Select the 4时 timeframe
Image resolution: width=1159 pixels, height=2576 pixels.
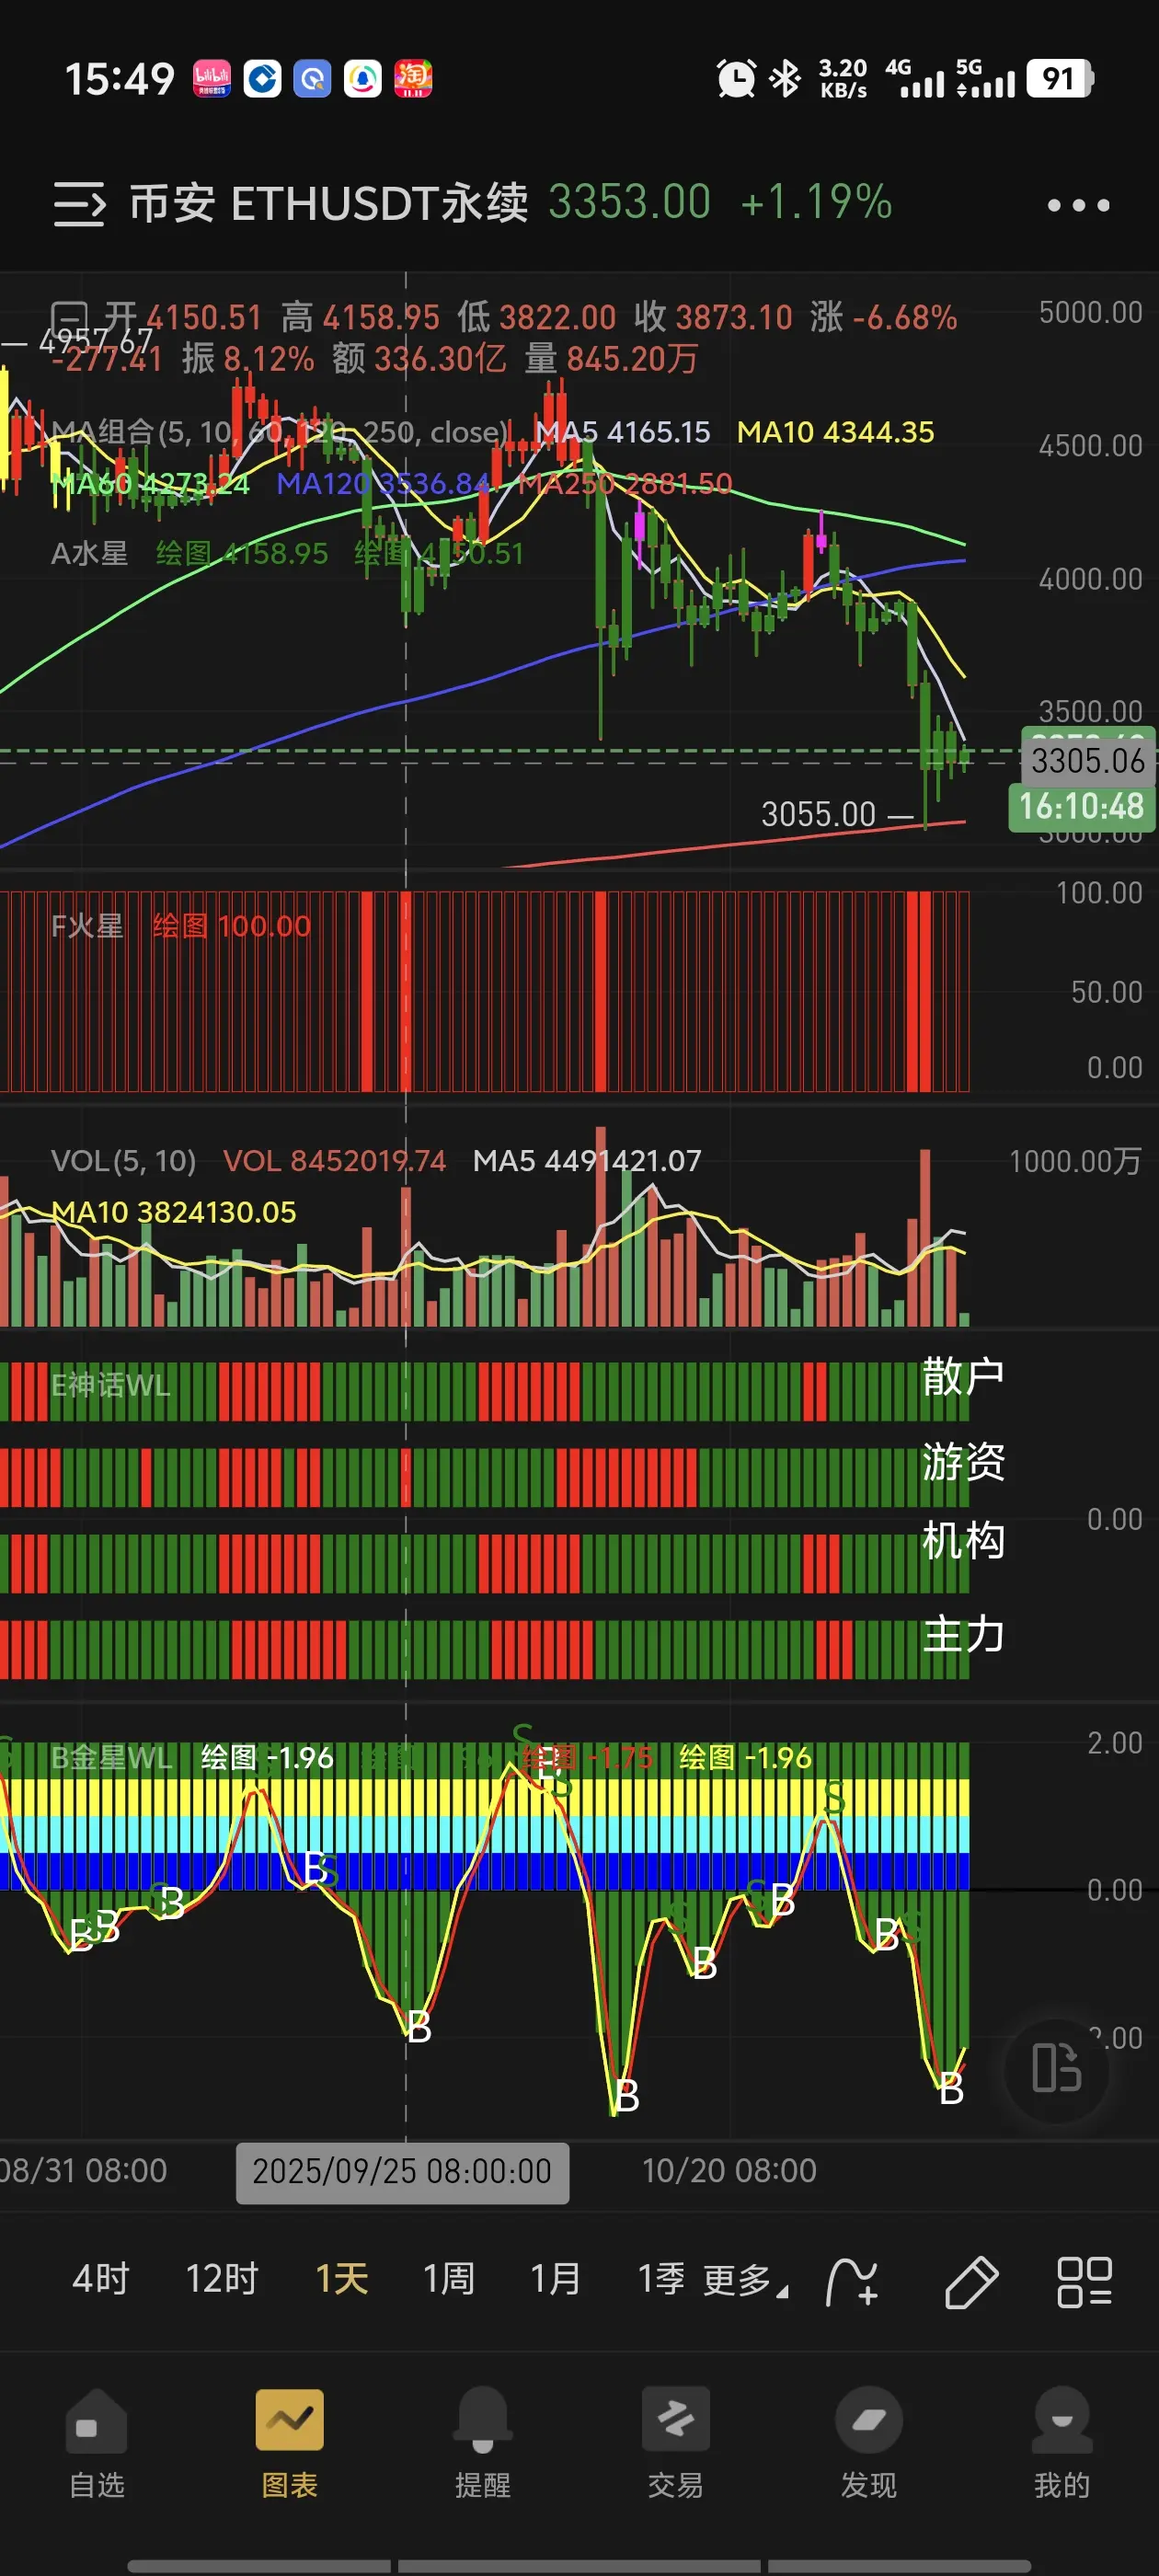pyautogui.click(x=101, y=2279)
